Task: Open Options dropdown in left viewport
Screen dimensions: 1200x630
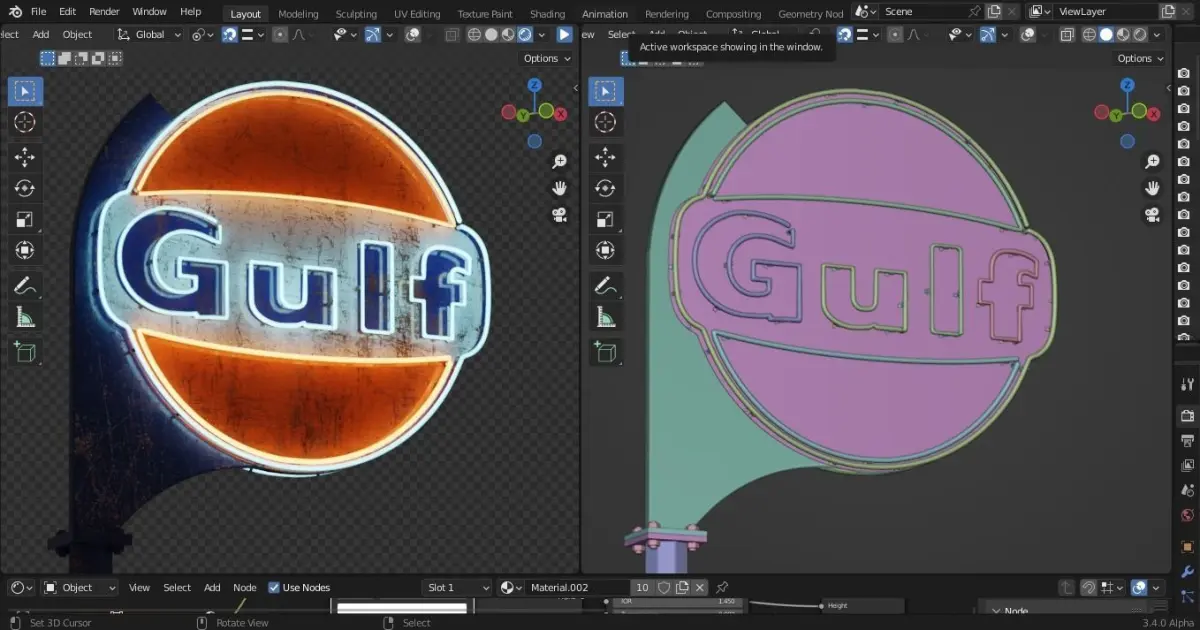Action: [x=547, y=58]
